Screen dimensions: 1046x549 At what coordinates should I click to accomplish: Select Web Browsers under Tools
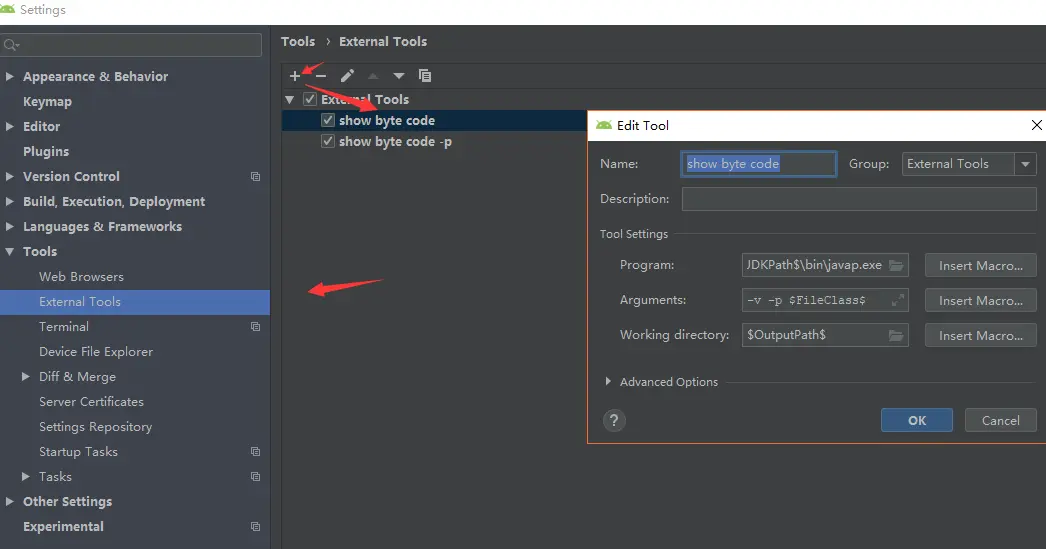(x=81, y=277)
